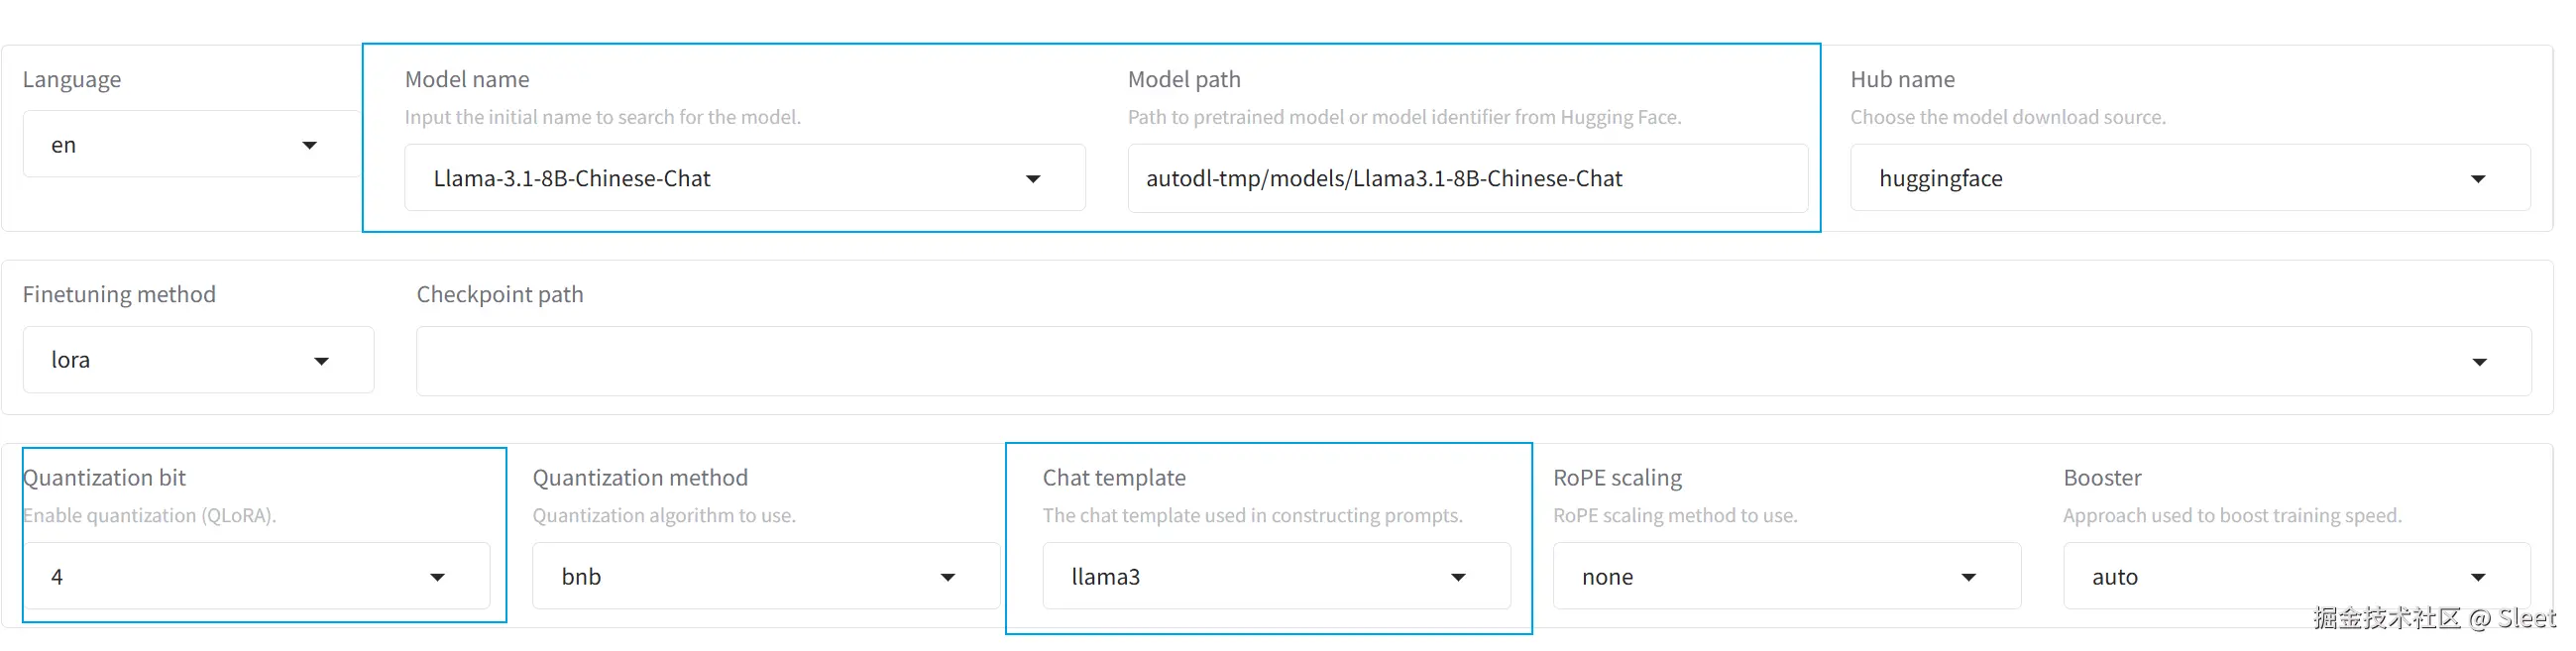Open the Booster 'auto' dropdown
Image resolution: width=2576 pixels, height=651 pixels.
(x=2270, y=576)
